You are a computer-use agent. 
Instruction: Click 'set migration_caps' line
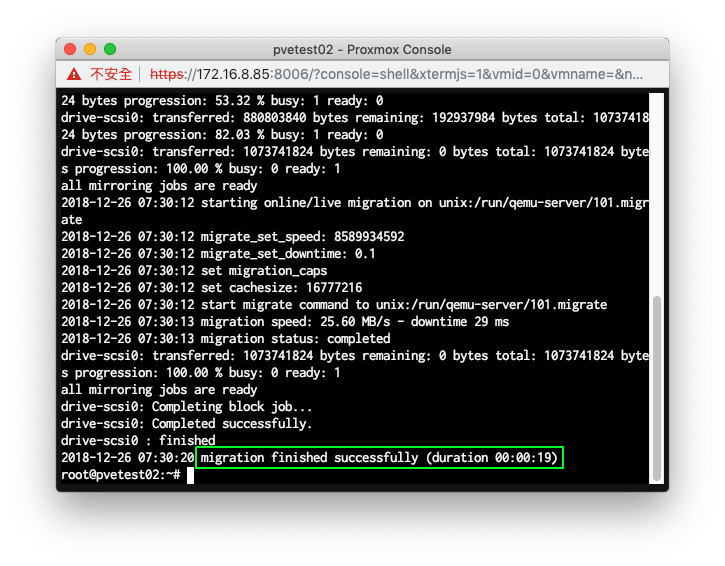(x=194, y=271)
